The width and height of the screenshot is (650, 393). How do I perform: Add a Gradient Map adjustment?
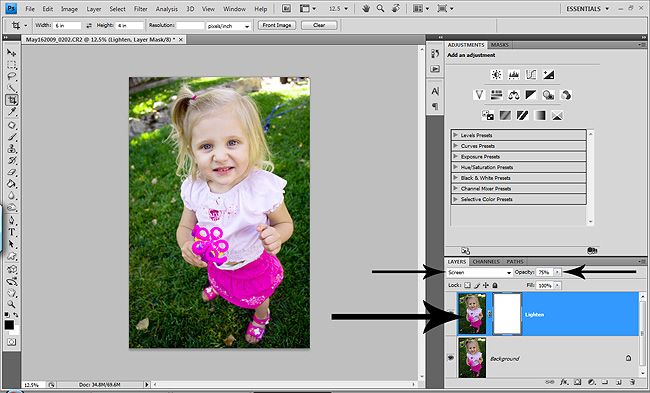tap(540, 115)
